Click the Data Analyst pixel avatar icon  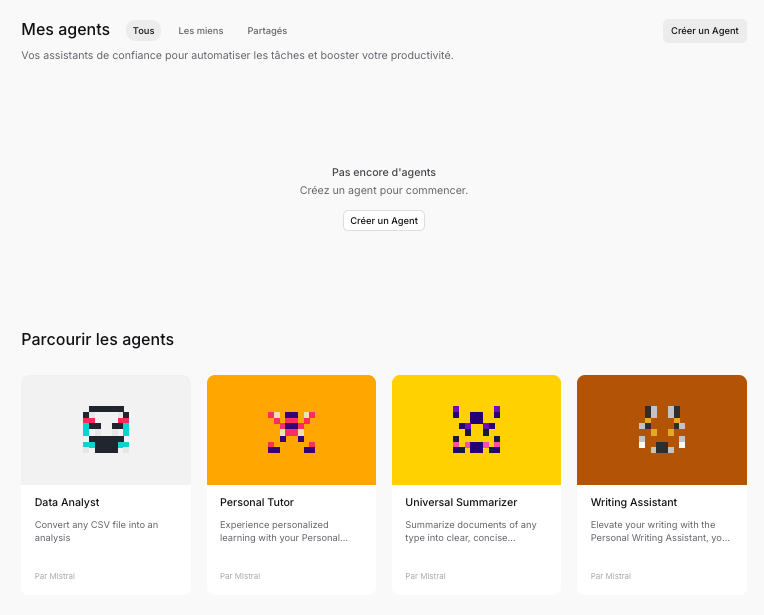tap(106, 429)
